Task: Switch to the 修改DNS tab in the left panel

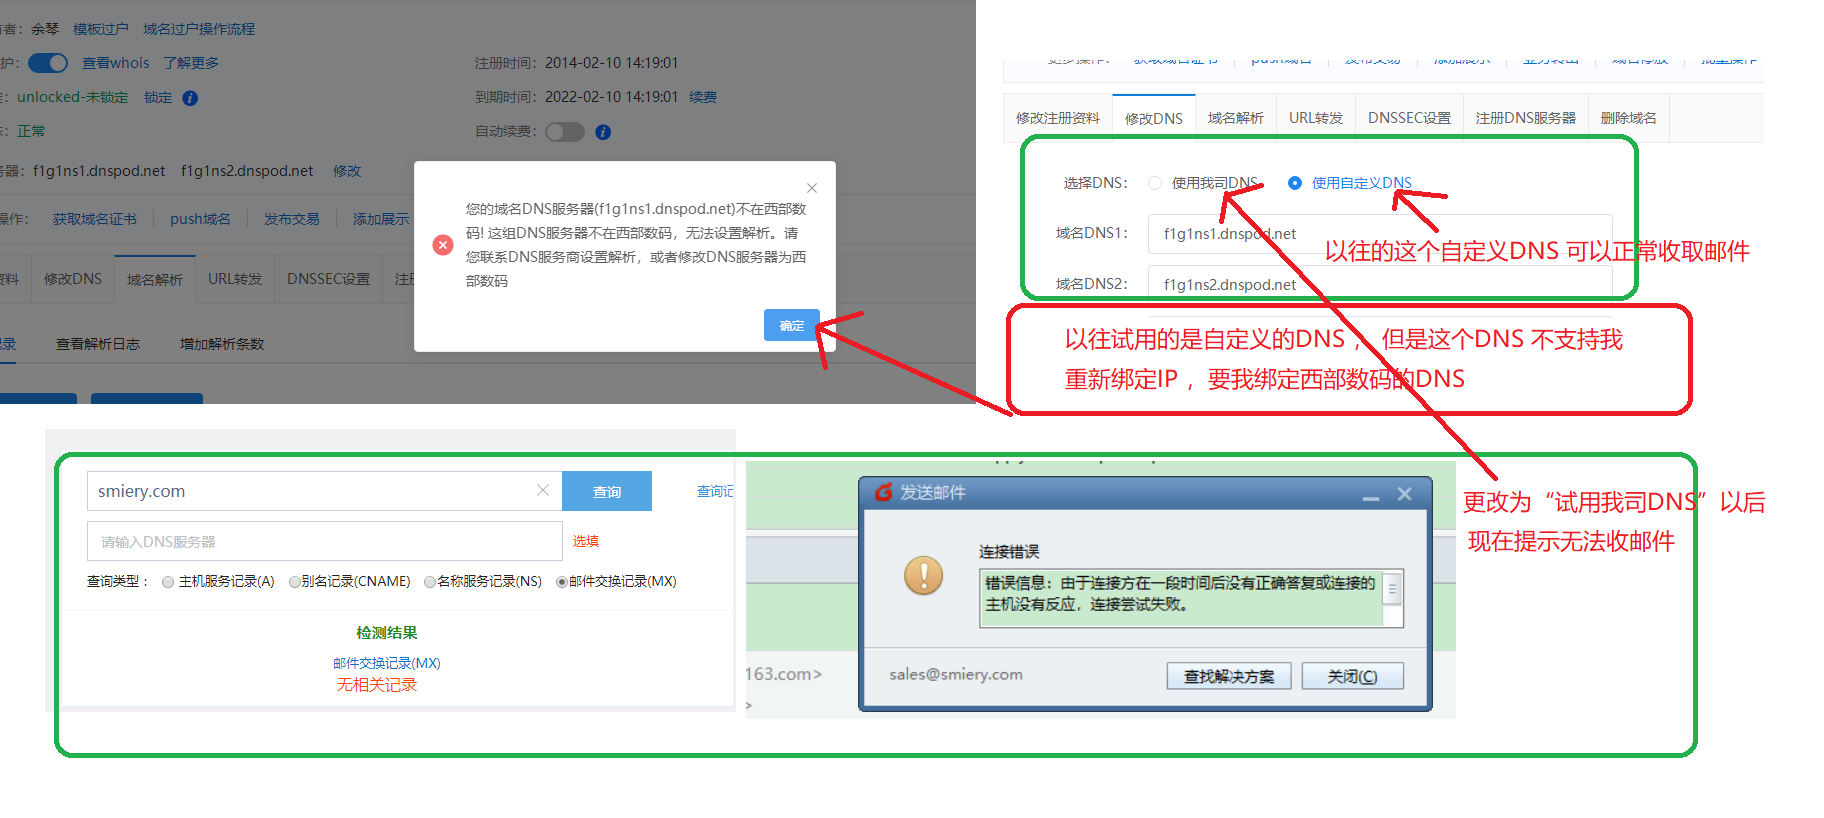Action: (x=73, y=279)
